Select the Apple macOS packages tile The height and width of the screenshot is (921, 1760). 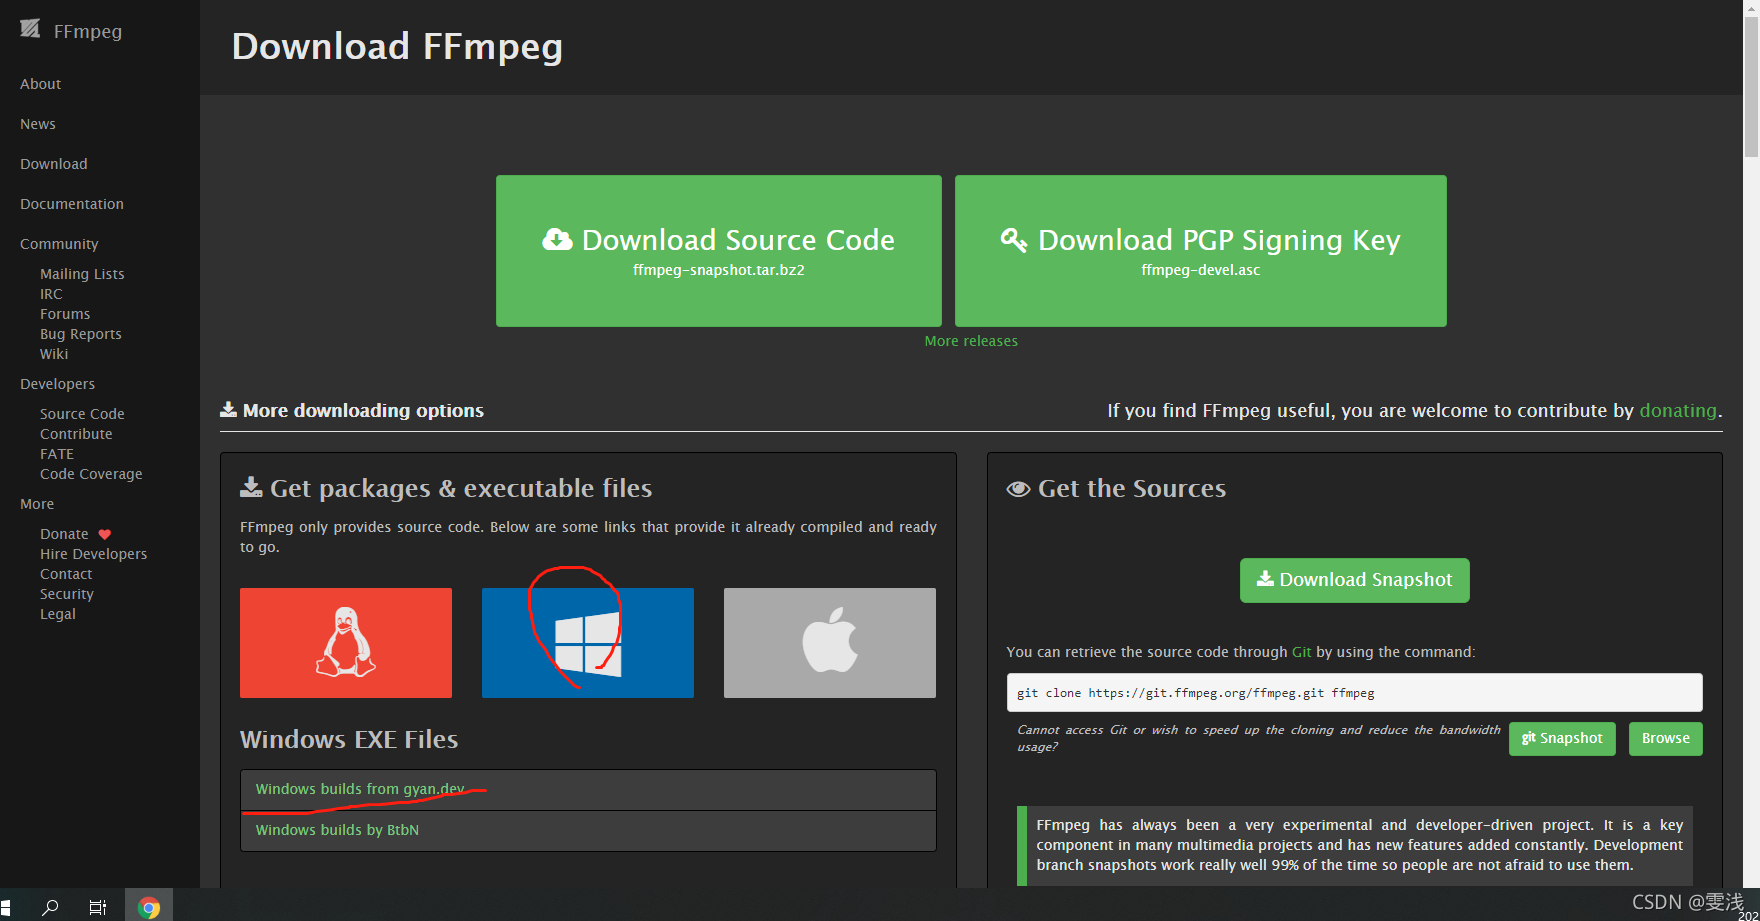pos(830,643)
